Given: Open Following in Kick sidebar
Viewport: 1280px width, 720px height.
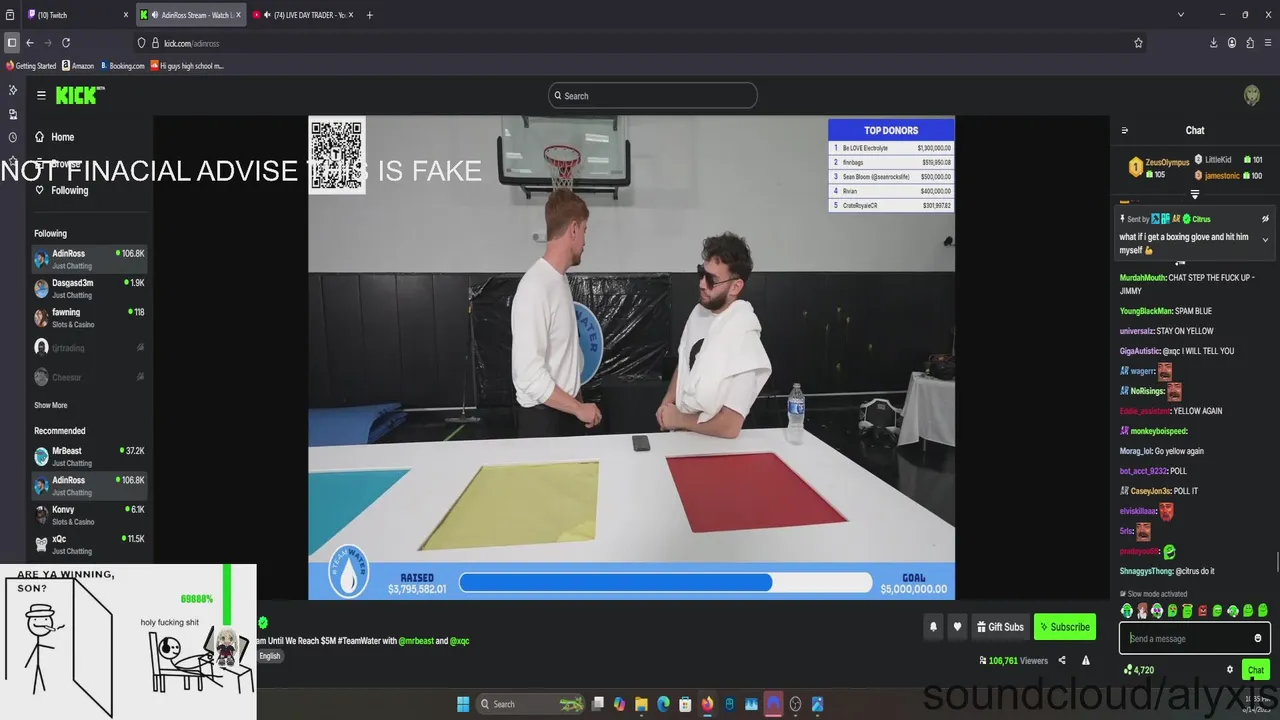Looking at the screenshot, I should click(x=62, y=190).
